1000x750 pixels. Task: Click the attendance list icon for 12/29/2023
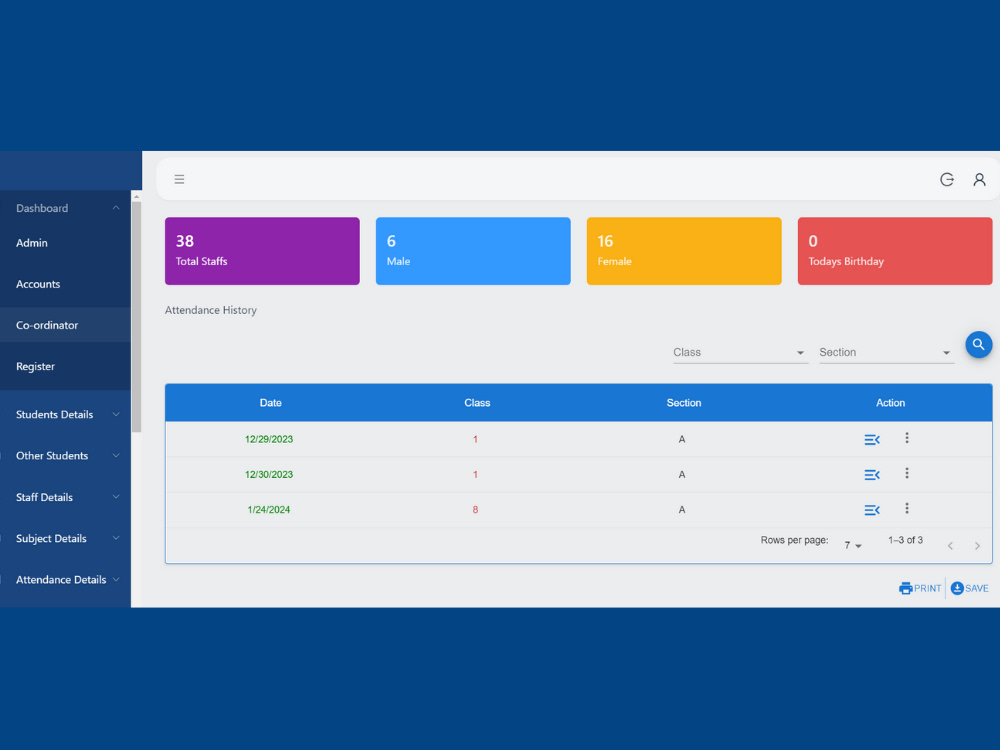871,439
